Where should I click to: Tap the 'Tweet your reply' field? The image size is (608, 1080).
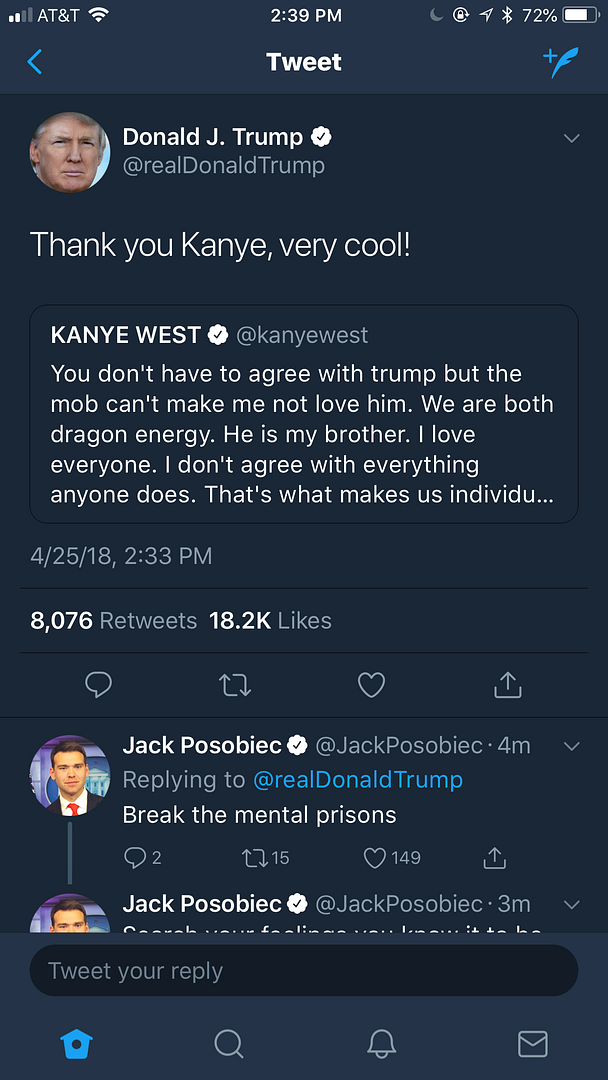(304, 971)
